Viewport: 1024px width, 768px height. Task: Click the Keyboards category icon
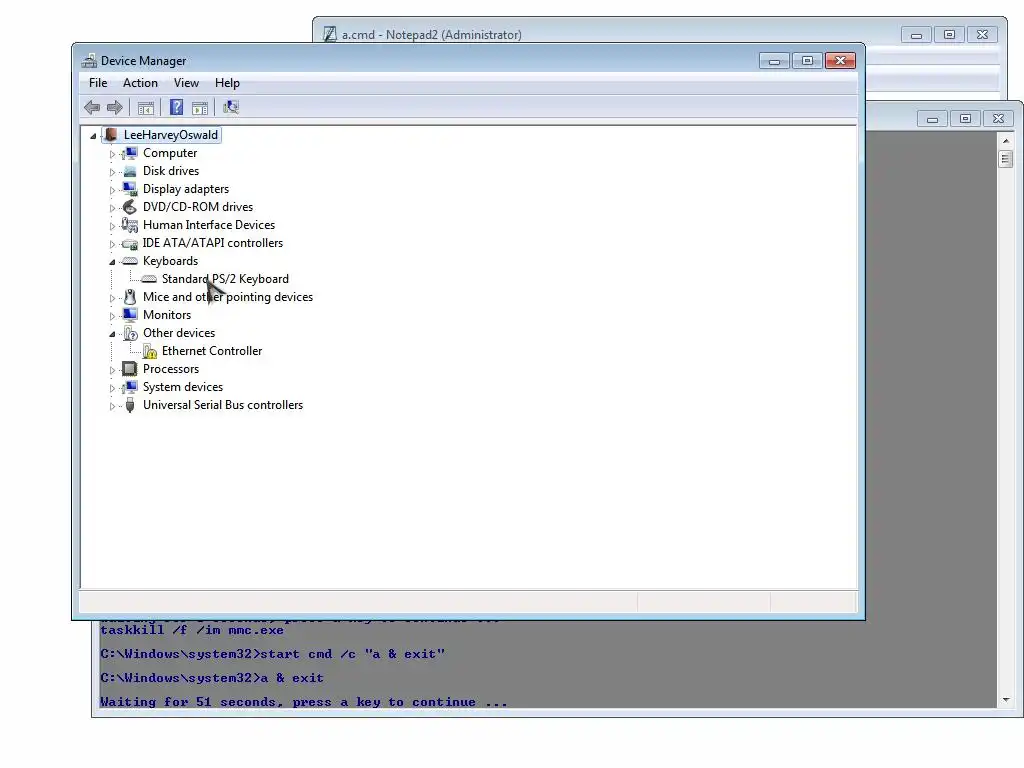[x=130, y=261]
